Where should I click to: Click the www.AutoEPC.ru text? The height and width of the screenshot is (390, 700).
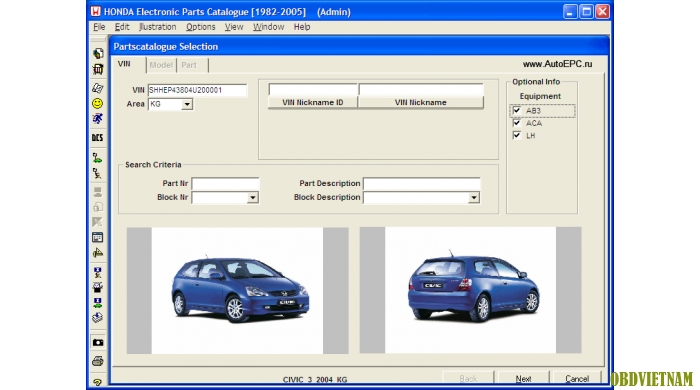(558, 64)
